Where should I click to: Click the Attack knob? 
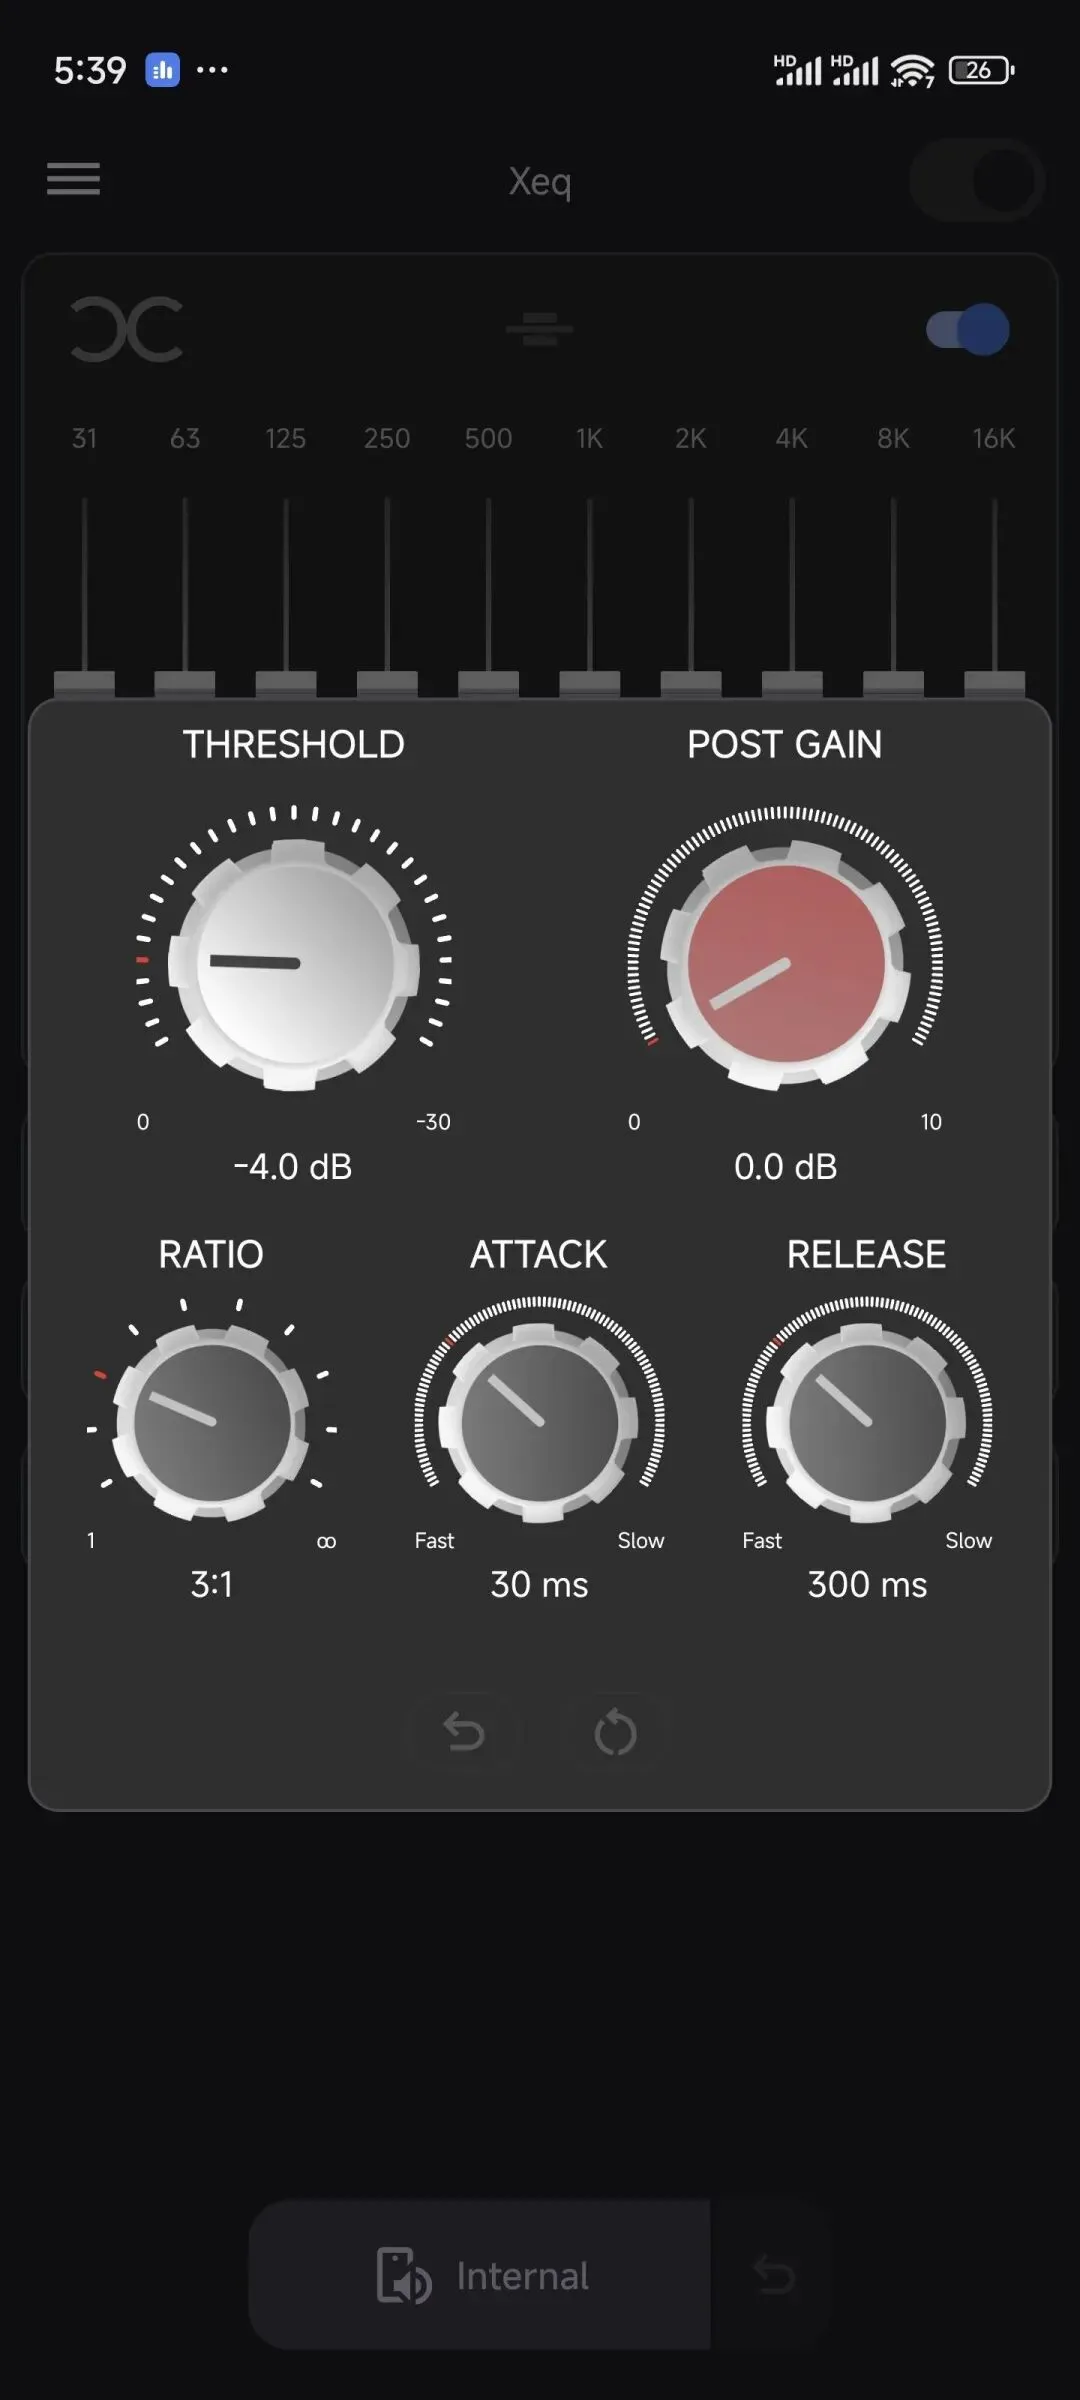539,1422
